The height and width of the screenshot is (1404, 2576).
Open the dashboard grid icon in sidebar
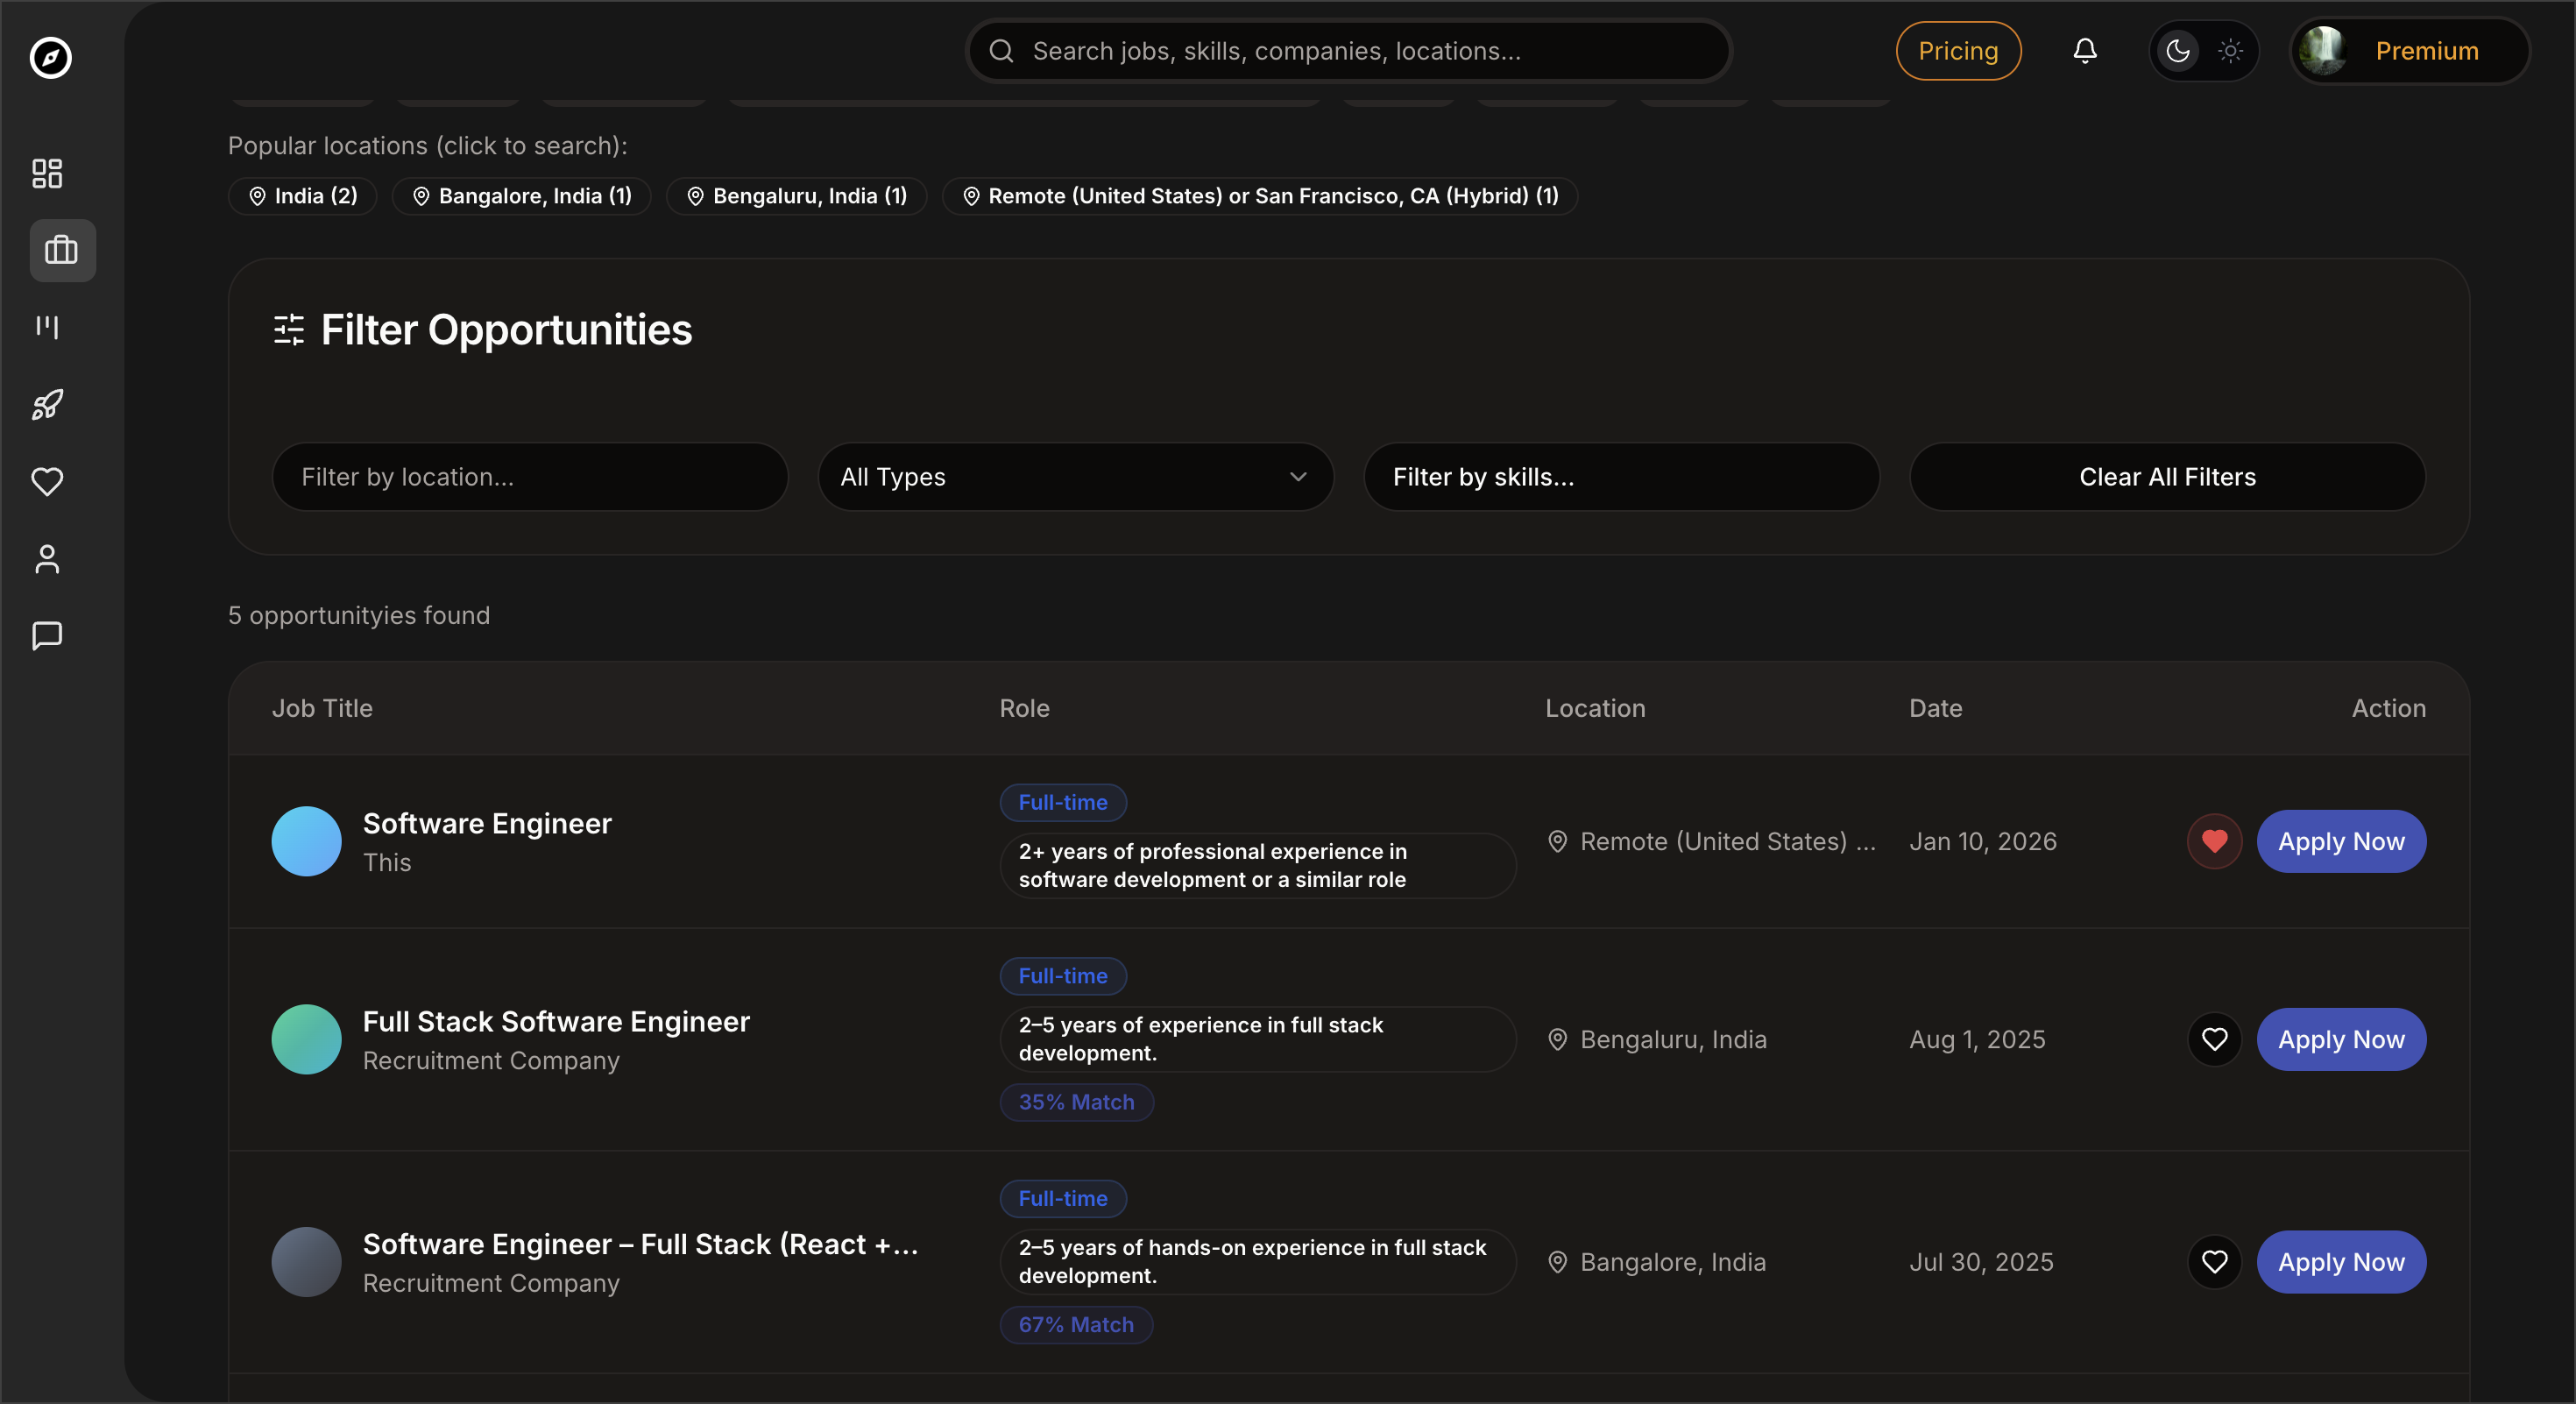(x=47, y=173)
